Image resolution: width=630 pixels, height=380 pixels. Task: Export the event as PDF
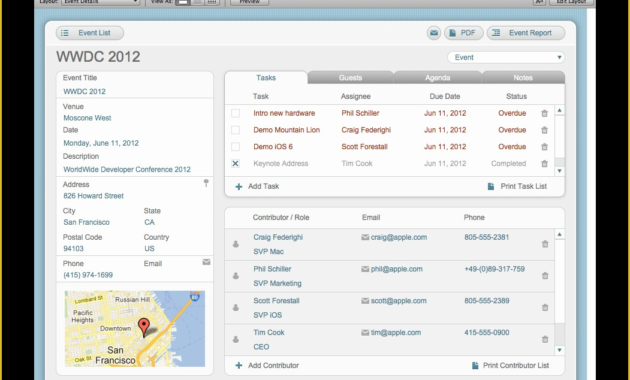coord(463,33)
